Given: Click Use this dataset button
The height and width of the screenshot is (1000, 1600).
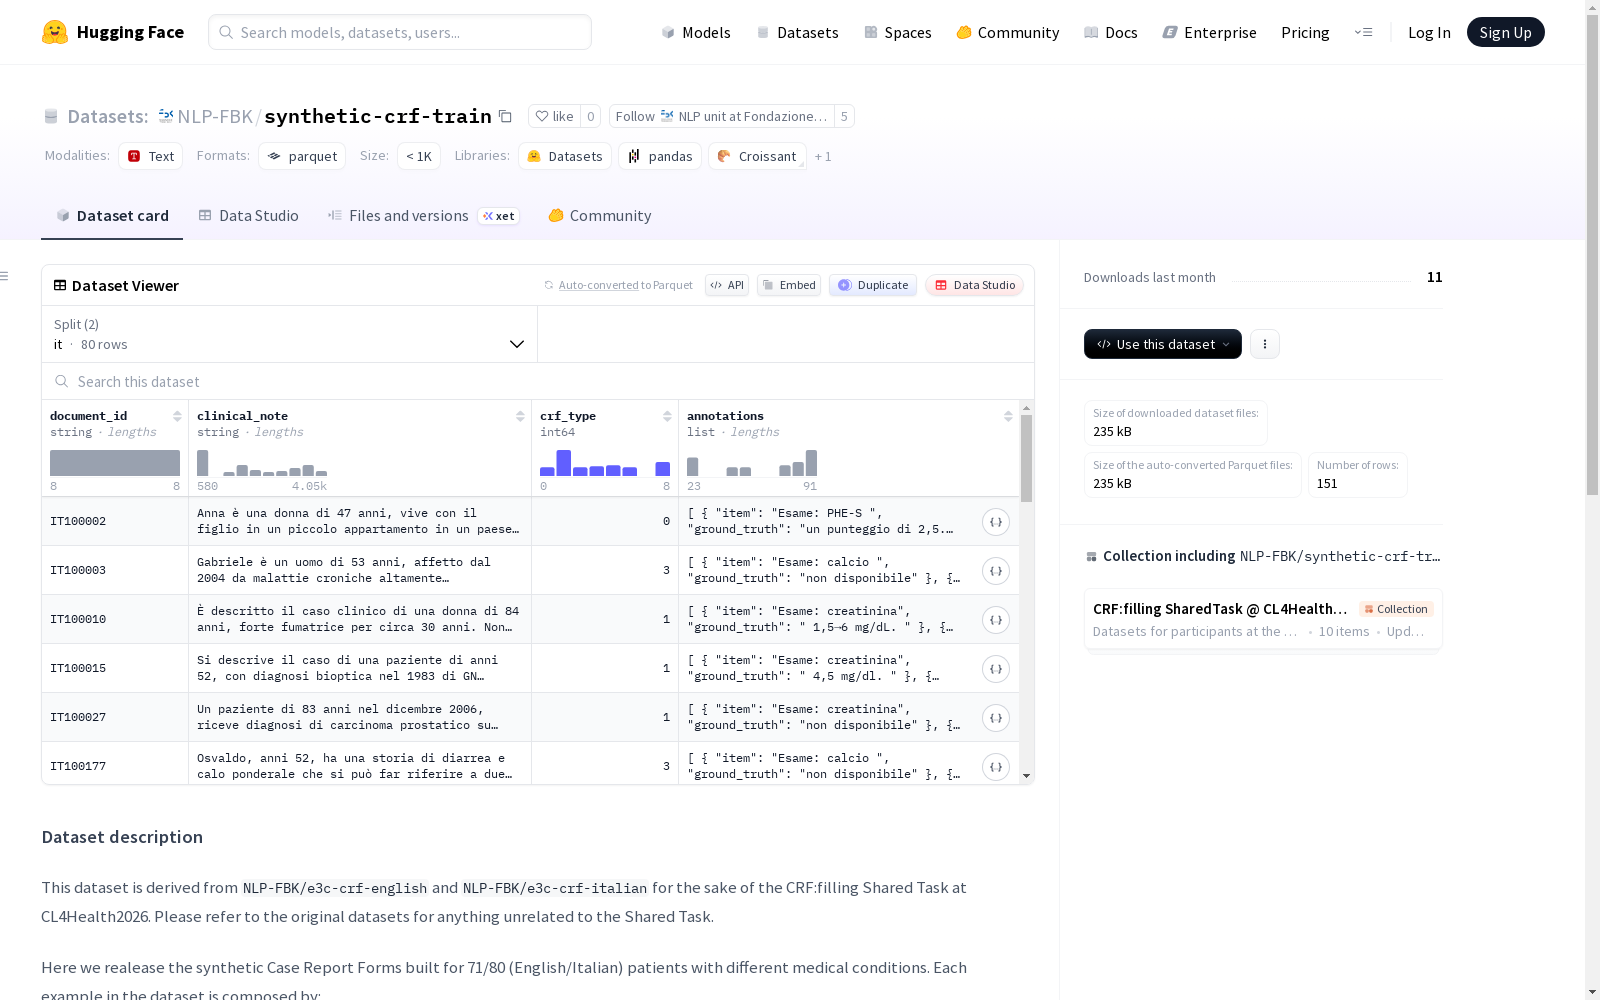Looking at the screenshot, I should click(x=1163, y=344).
